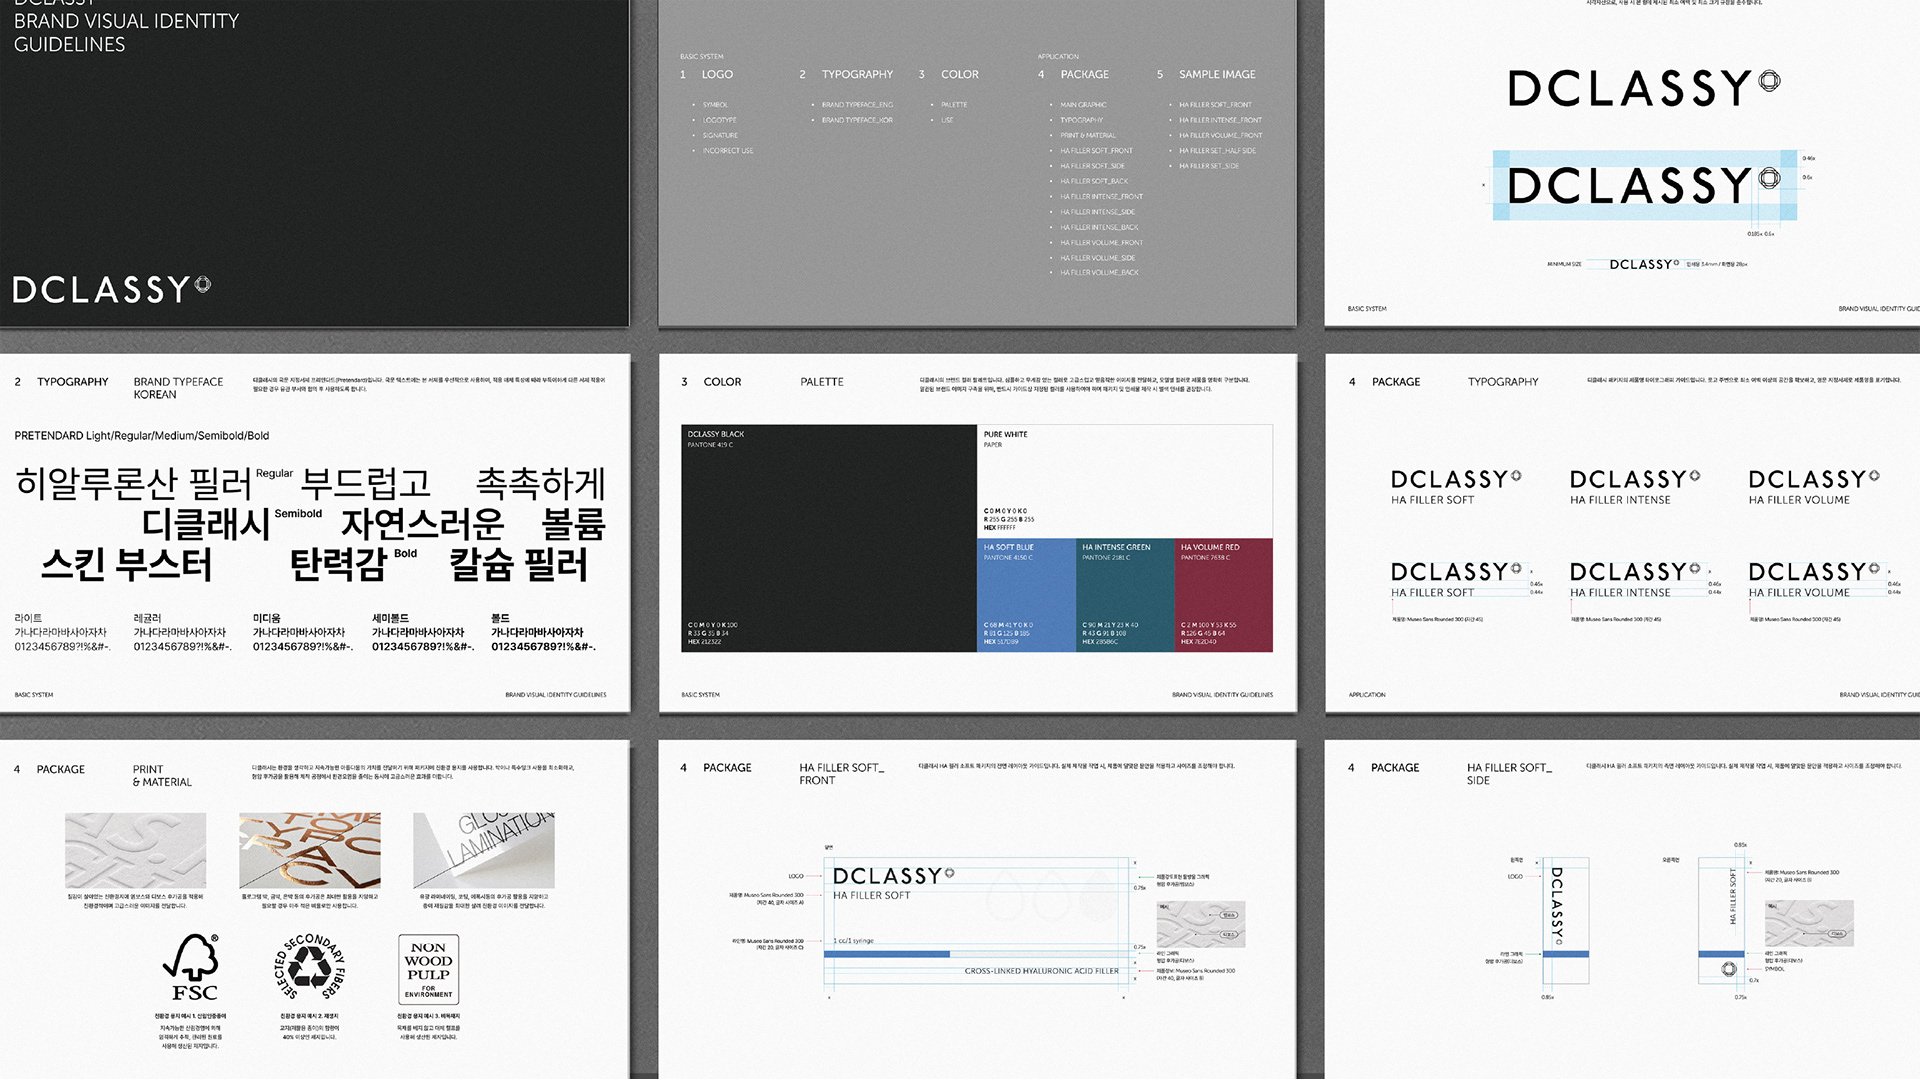Click the LOGOTYPE entry in the contents
1920x1079 pixels.
(719, 120)
